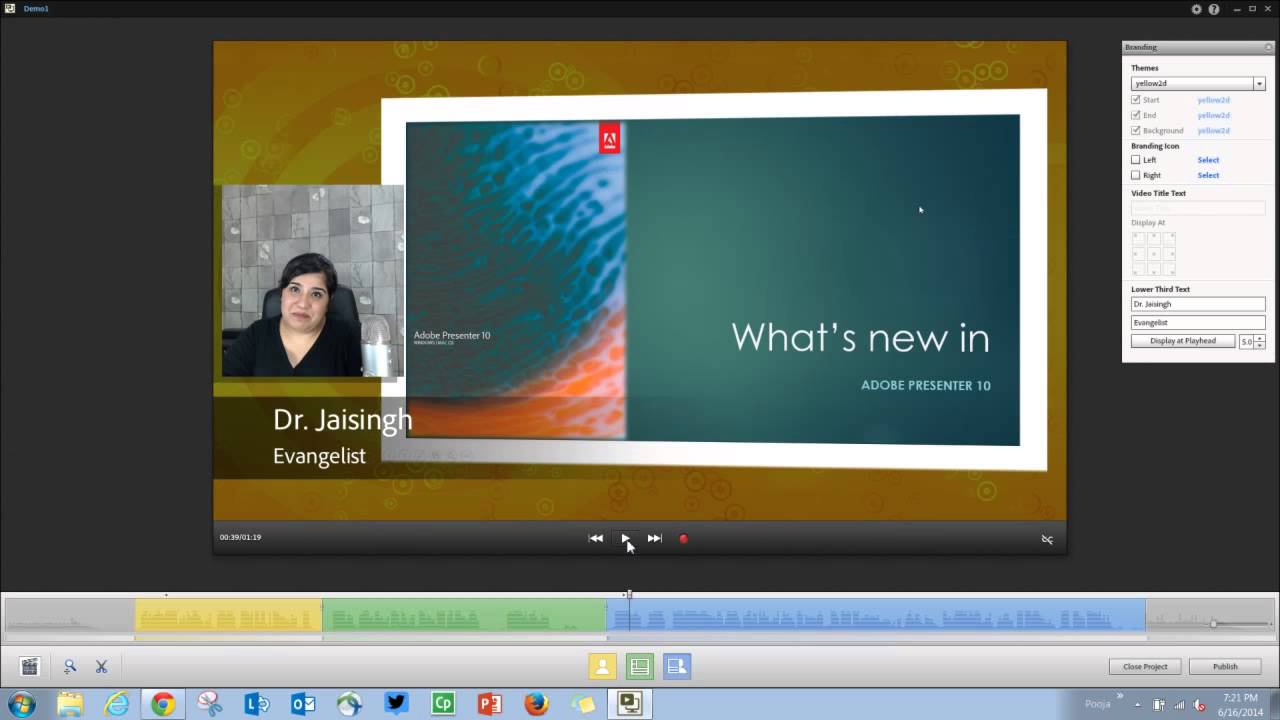Open Sticky Notes from taskbar
Screen dimensions: 1280x720
[x=582, y=705]
